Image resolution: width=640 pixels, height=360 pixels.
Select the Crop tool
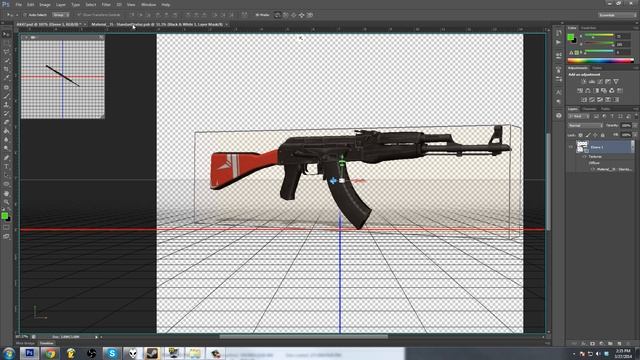pos(6,69)
